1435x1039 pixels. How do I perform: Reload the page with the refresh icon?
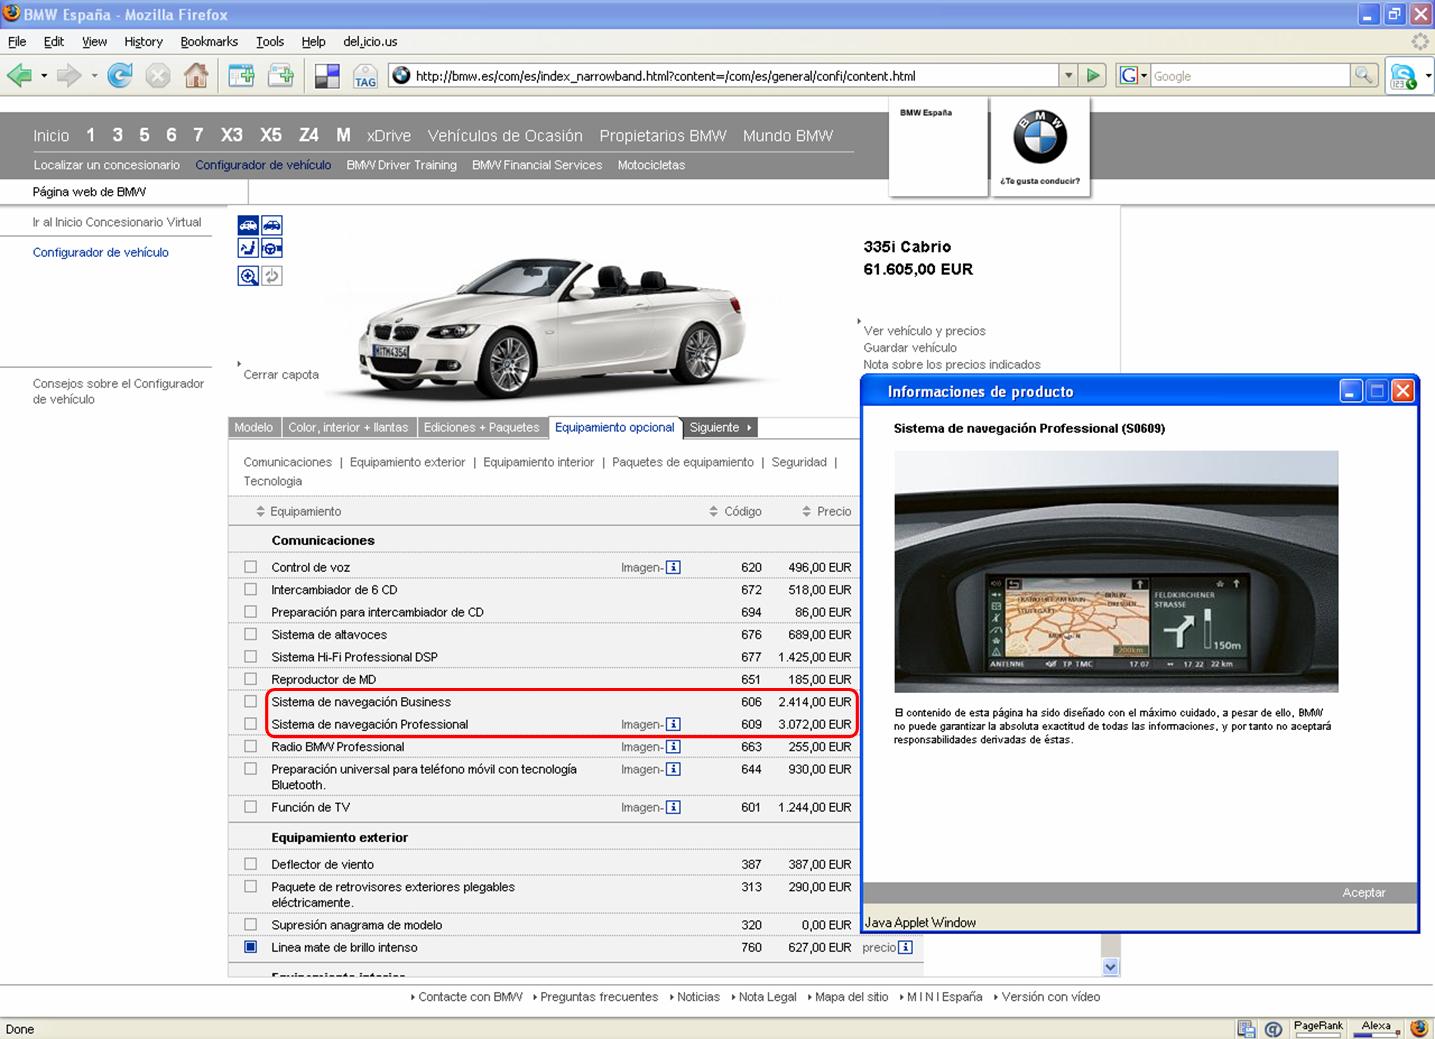click(x=120, y=76)
